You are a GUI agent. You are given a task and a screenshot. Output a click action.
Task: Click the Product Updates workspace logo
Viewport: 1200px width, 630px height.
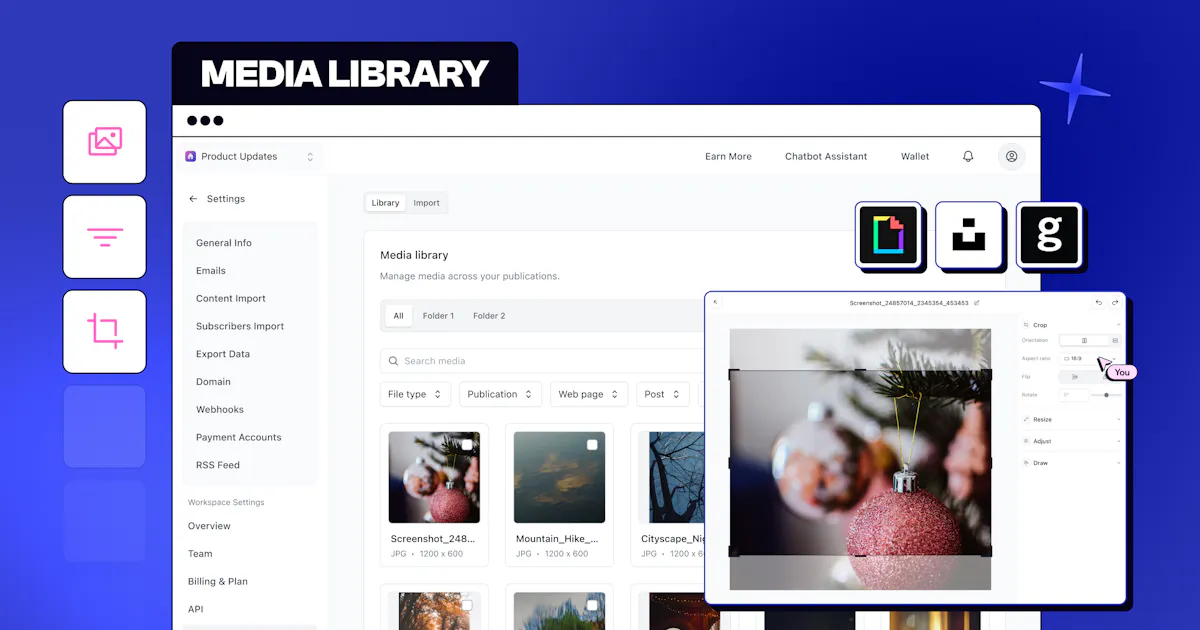(x=190, y=156)
